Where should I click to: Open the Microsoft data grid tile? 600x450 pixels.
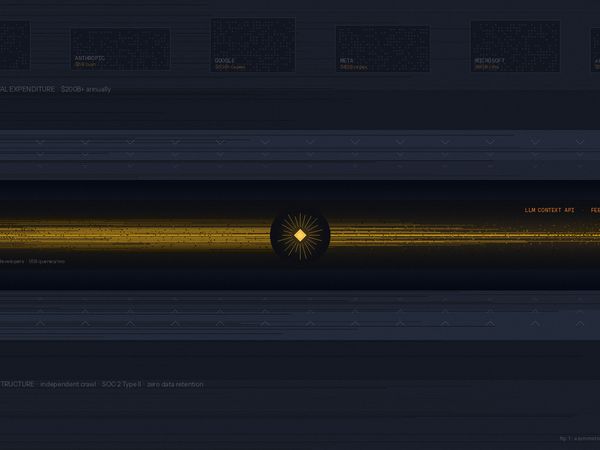(514, 46)
